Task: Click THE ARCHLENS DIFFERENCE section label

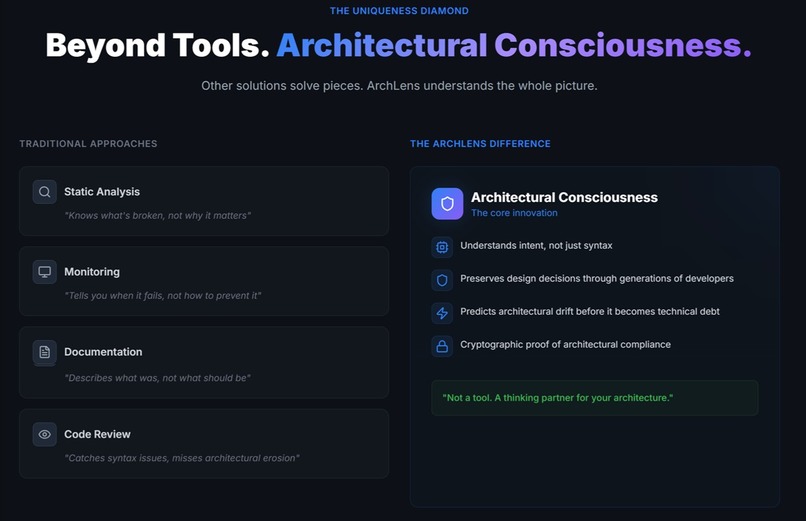Action: pos(480,144)
